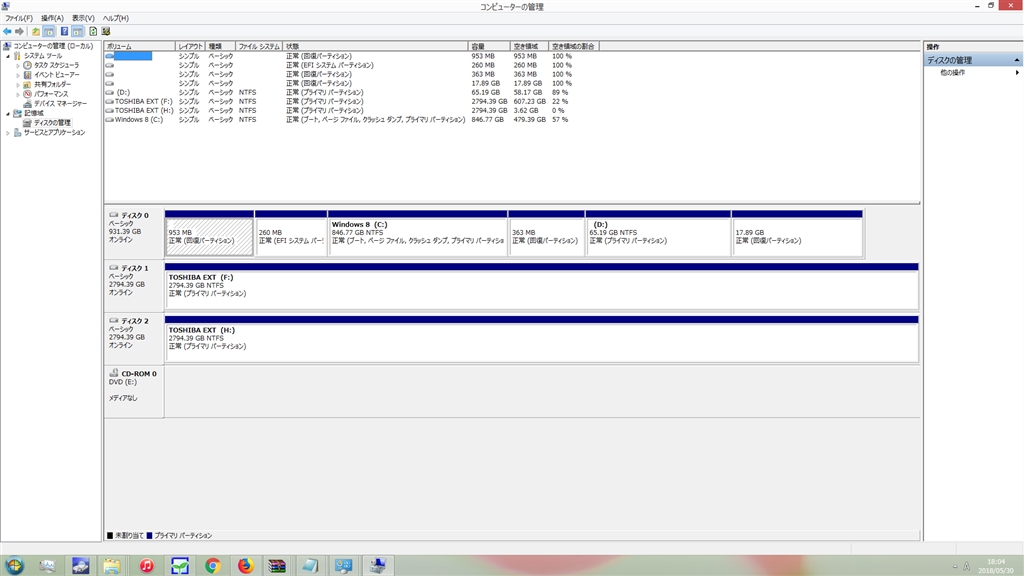Open WinRAR from the taskbar
This screenshot has width=1024, height=576.
click(x=278, y=566)
